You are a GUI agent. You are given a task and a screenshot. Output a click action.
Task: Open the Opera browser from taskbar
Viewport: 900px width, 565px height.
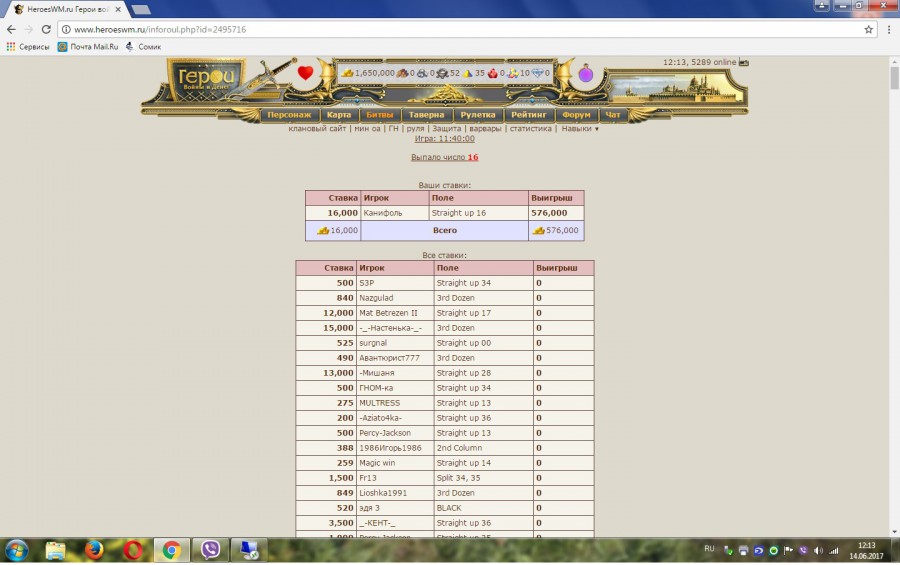[133, 550]
